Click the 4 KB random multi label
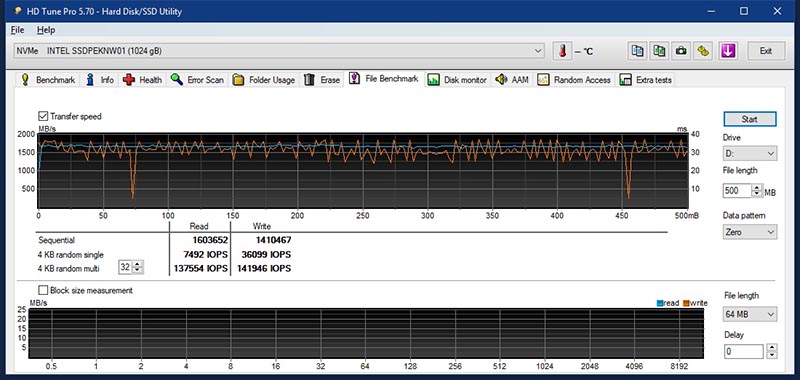Screen dimensions: 800x380 click(x=68, y=268)
